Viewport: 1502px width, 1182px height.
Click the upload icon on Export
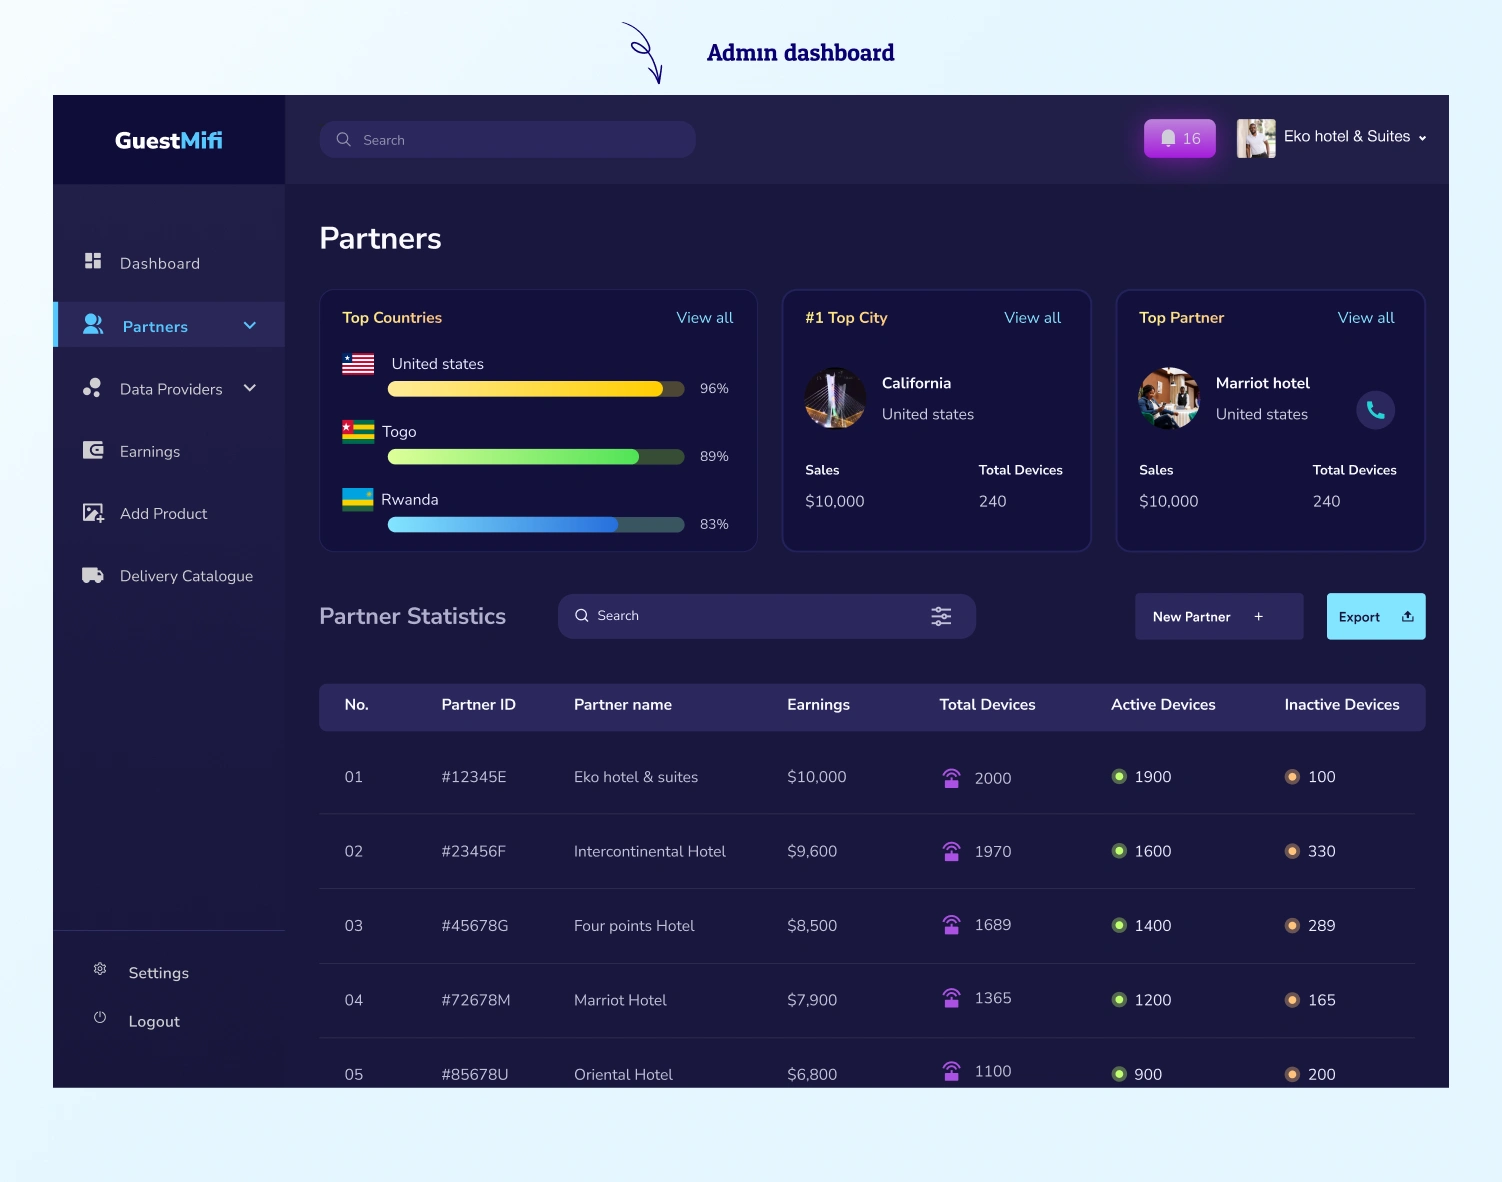pyautogui.click(x=1408, y=616)
